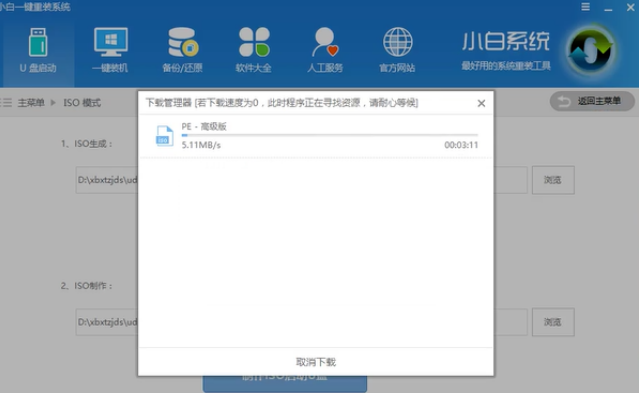Image resolution: width=639 pixels, height=393 pixels.
Task: Open 人工服务 manual support
Action: click(x=325, y=51)
